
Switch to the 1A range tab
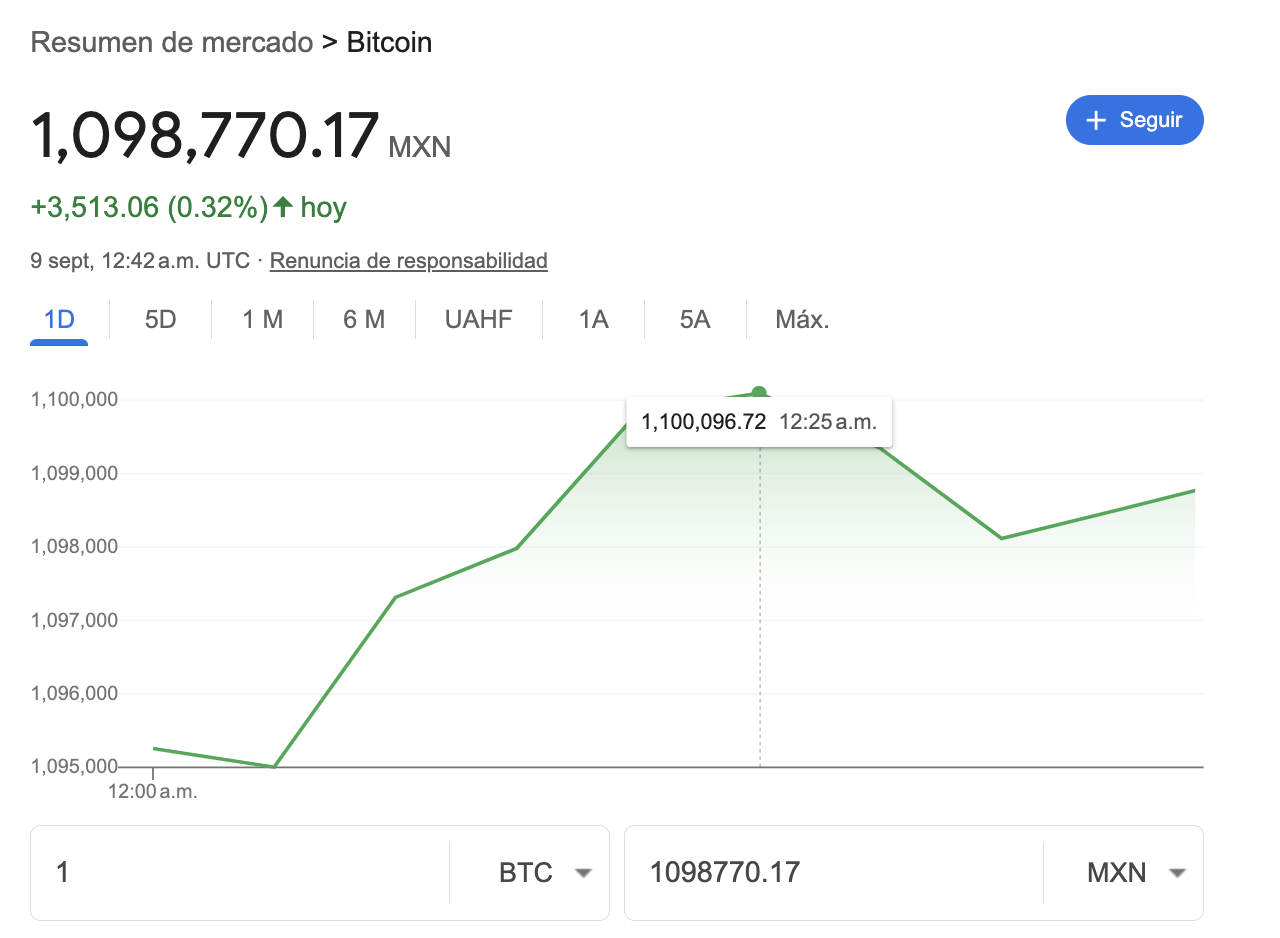pos(593,320)
